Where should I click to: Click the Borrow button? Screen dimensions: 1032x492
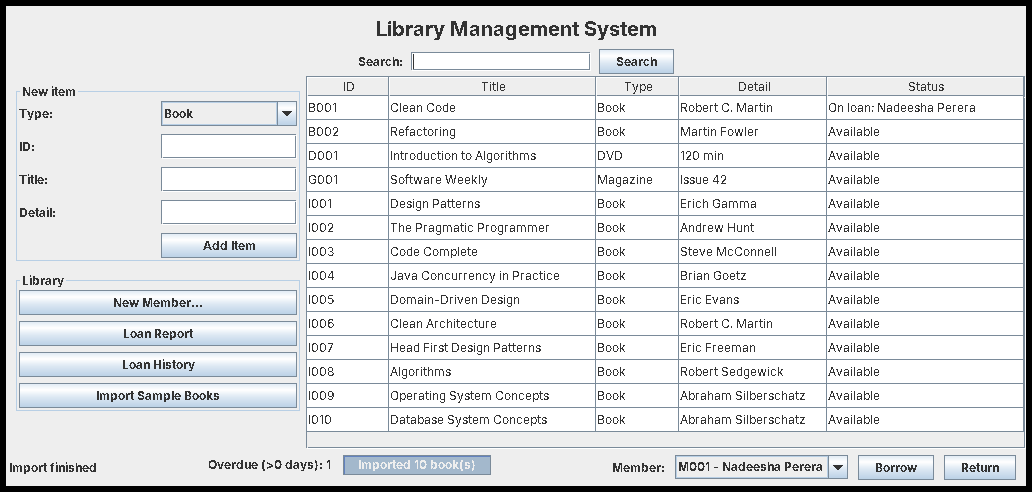[896, 467]
